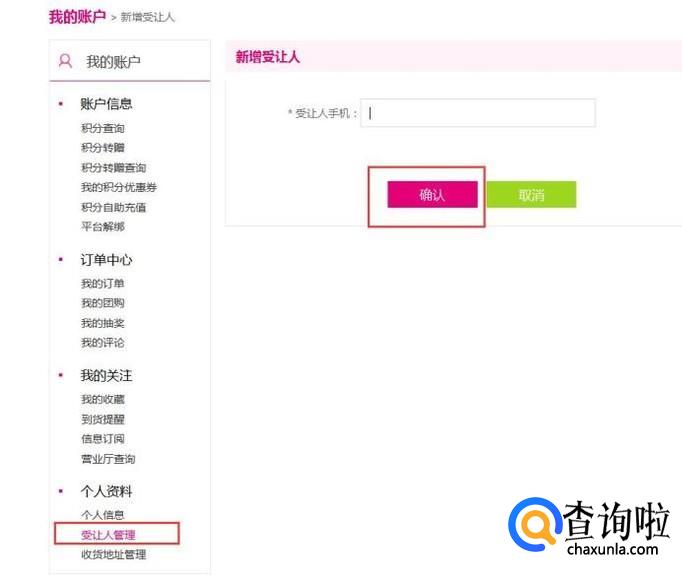The width and height of the screenshot is (682, 580).
Task: Open 积分自助充值 link
Action: (x=113, y=207)
